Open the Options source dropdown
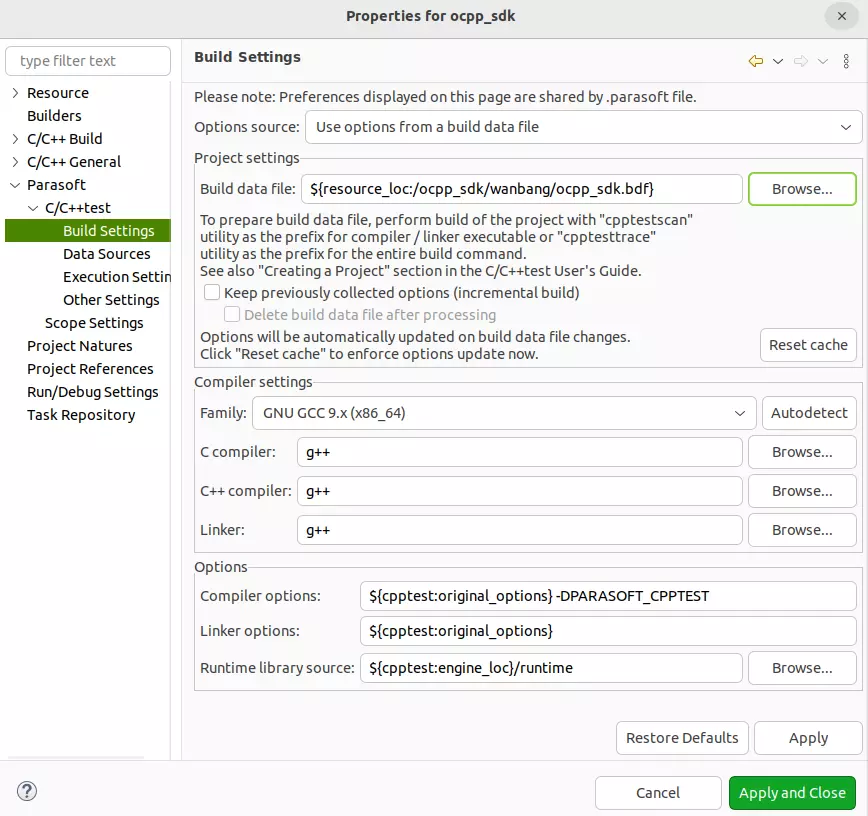 (x=582, y=127)
